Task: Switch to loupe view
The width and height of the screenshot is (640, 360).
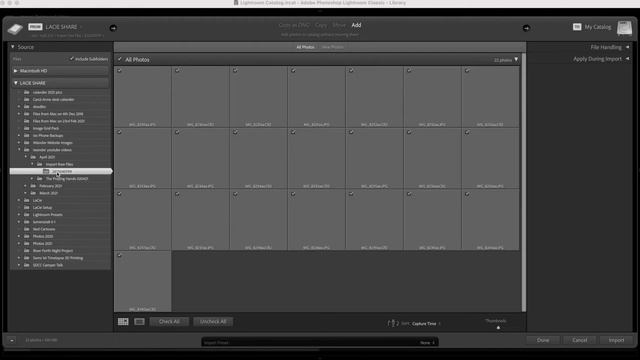Action: [x=139, y=322]
